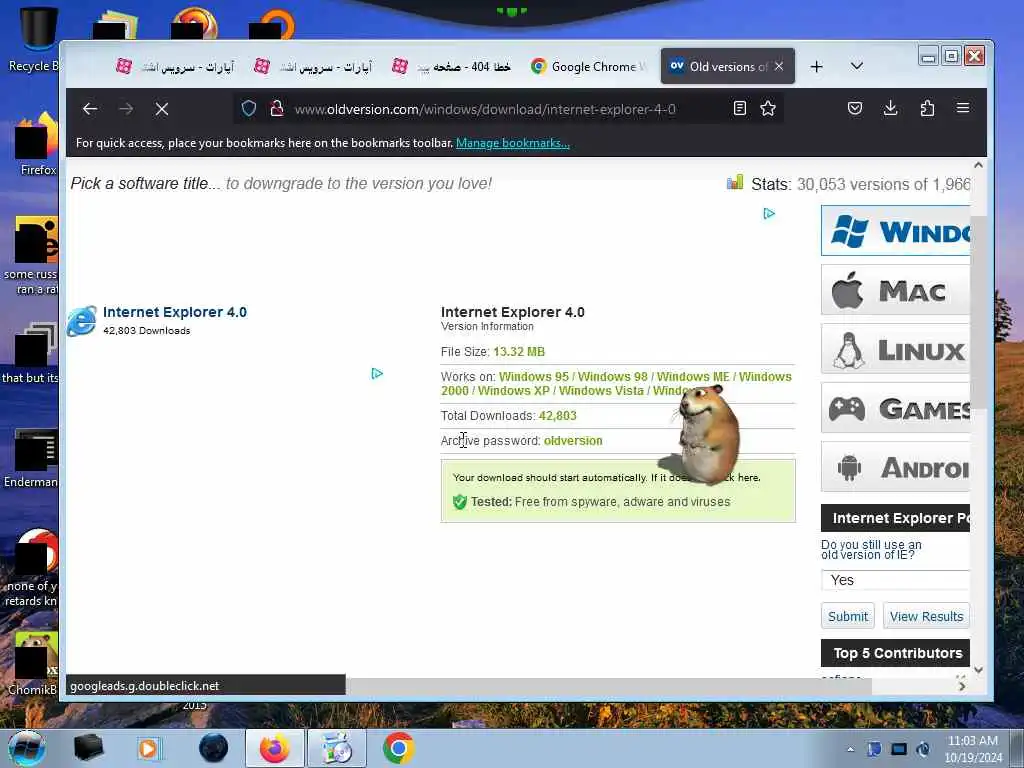Image resolution: width=1024 pixels, height=768 pixels.
Task: View site security padlock info
Action: tap(276, 108)
